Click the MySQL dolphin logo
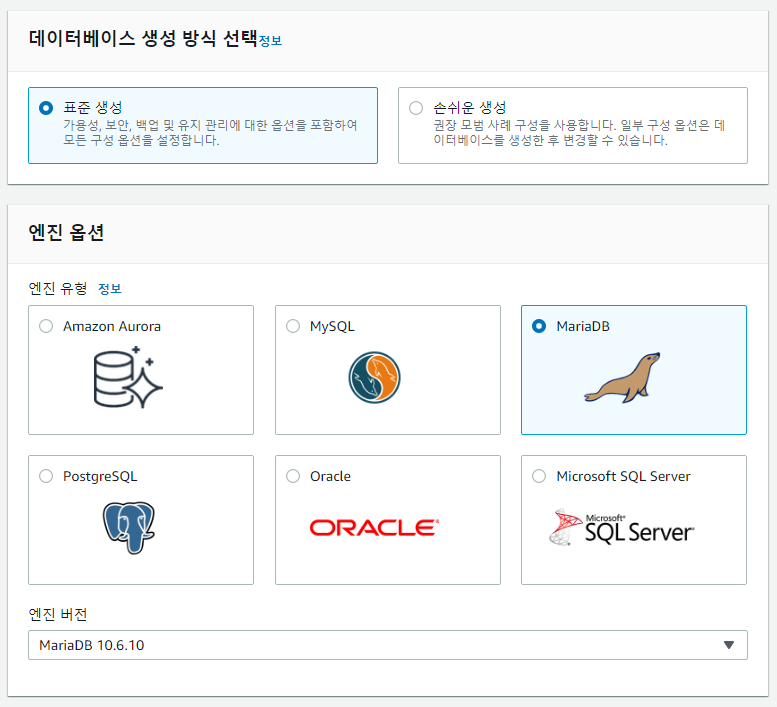The height and width of the screenshot is (707, 777). 374,378
